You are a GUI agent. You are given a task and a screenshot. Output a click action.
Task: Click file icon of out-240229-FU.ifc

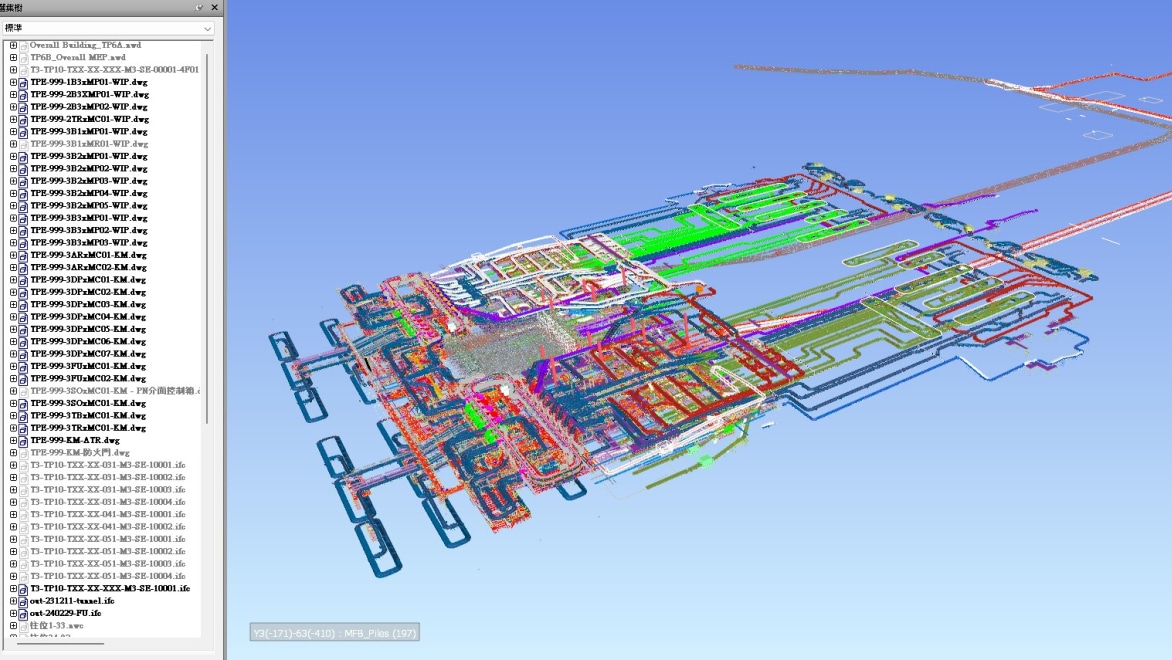click(x=23, y=613)
